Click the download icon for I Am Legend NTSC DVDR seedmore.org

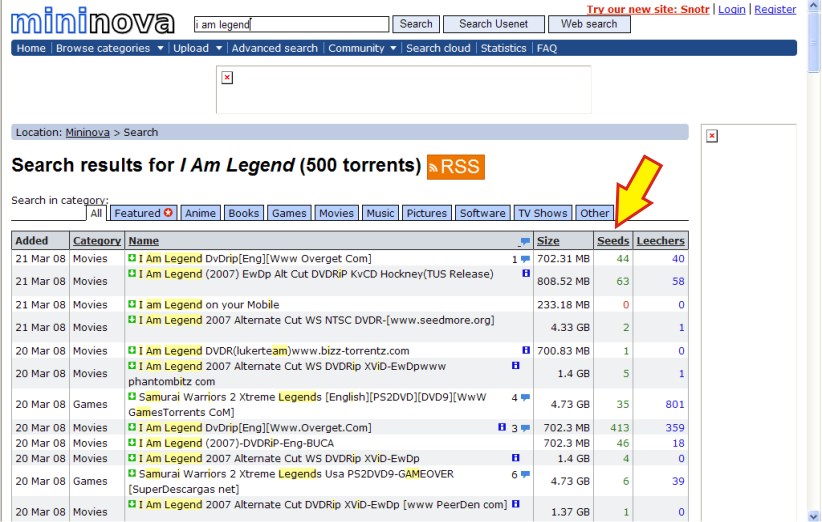click(132, 319)
